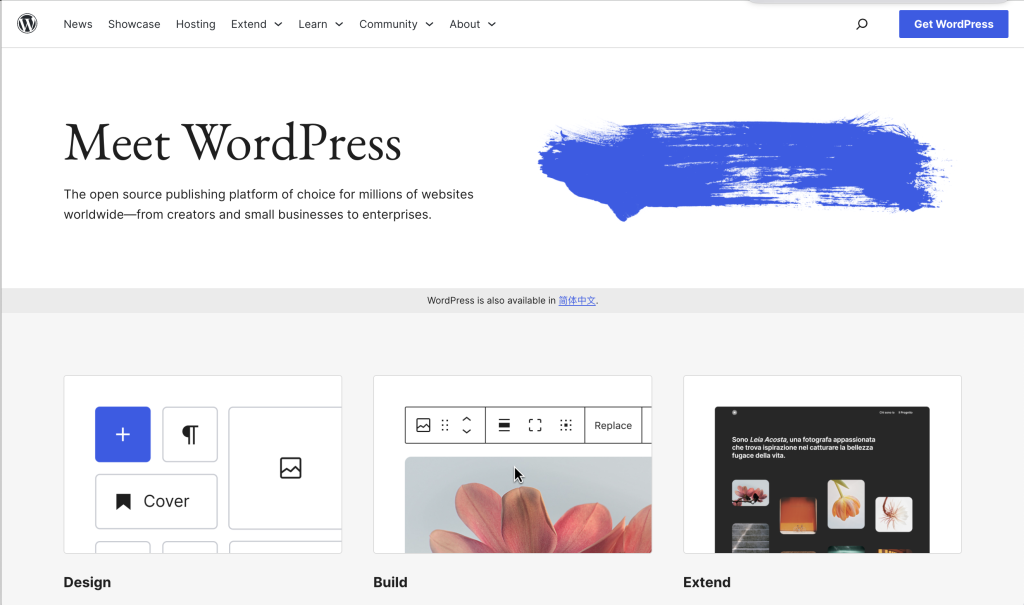
Task: Click the align icon in block toolbar
Action: (505, 425)
